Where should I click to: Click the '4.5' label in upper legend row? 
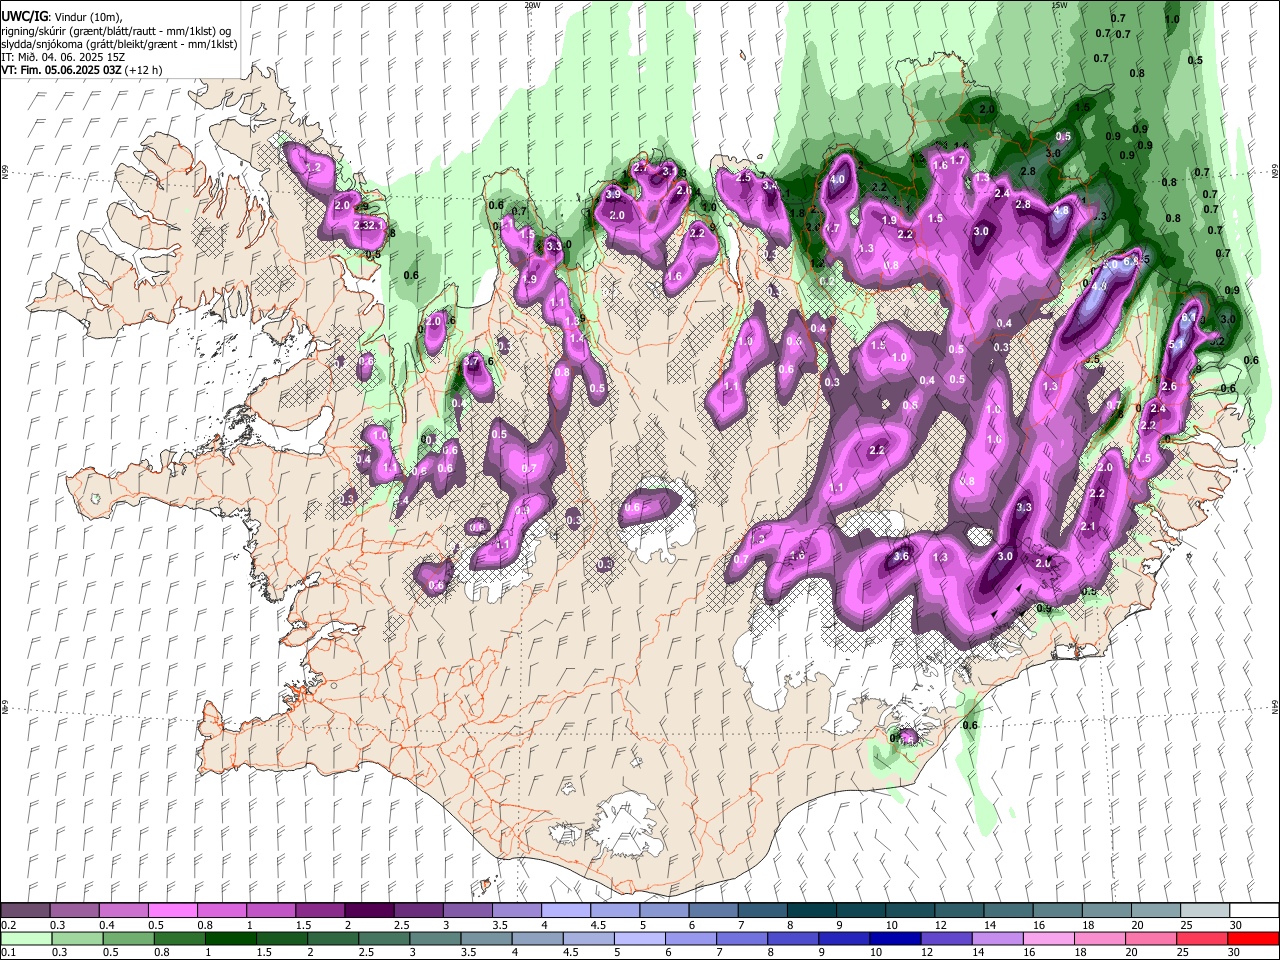coord(597,925)
